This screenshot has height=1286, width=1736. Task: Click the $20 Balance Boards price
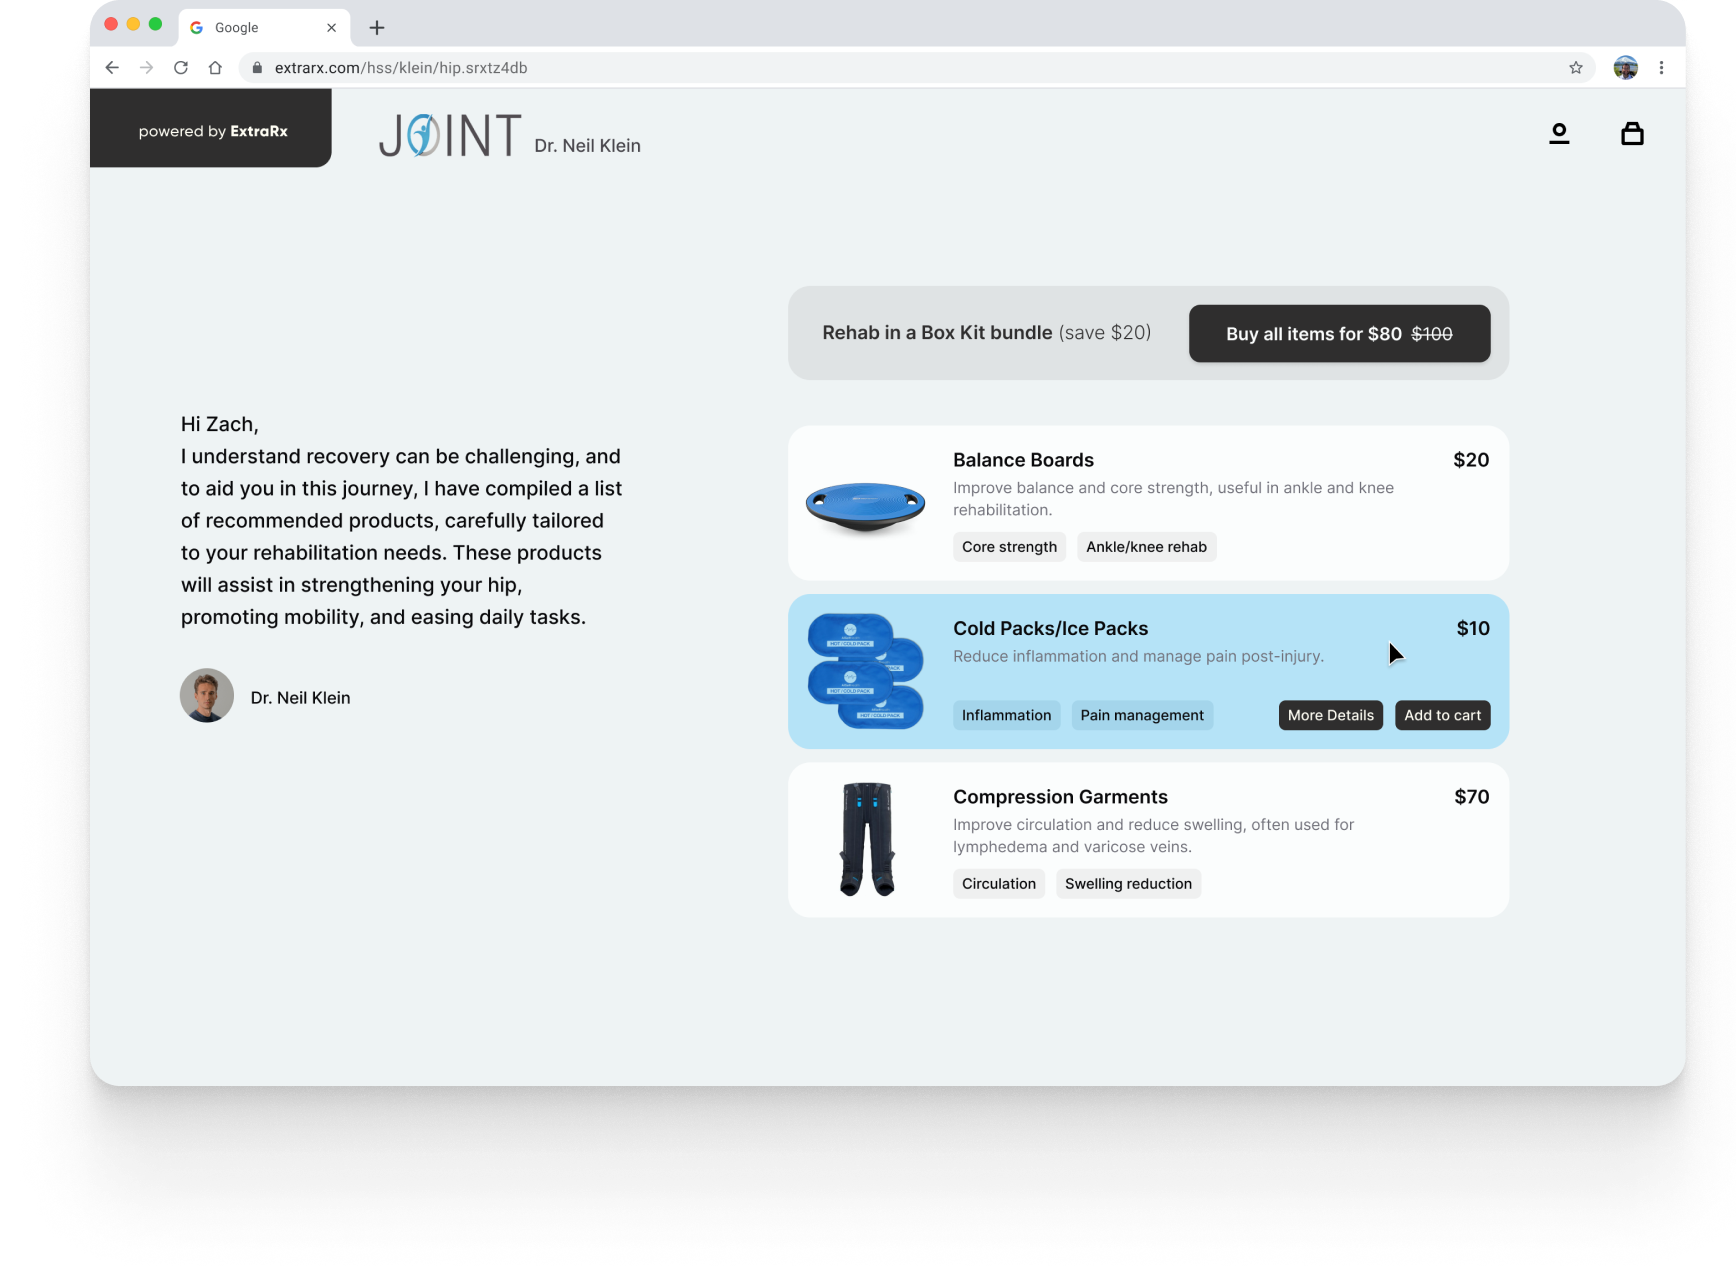(1471, 460)
